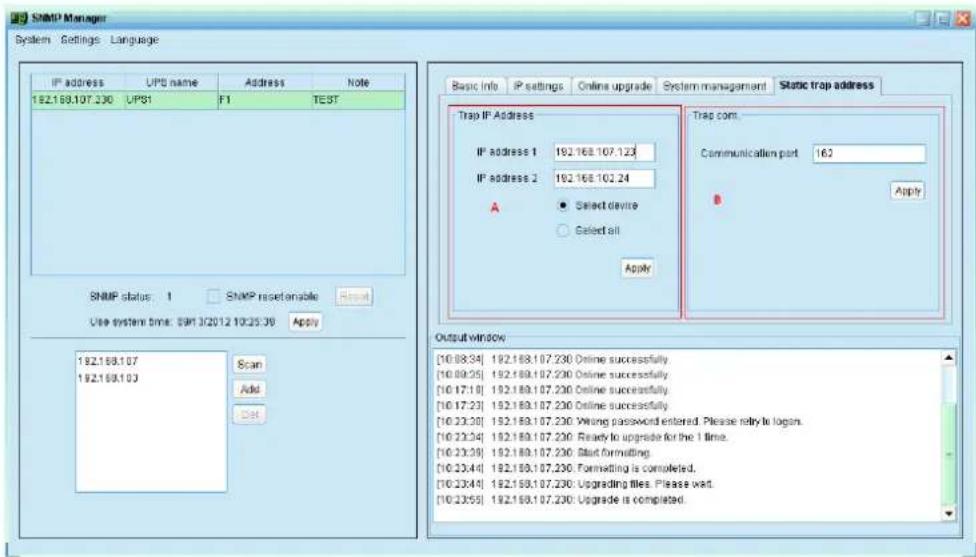This screenshot has width=976, height=557.
Task: Click the F1 address cell
Action: pos(265,100)
